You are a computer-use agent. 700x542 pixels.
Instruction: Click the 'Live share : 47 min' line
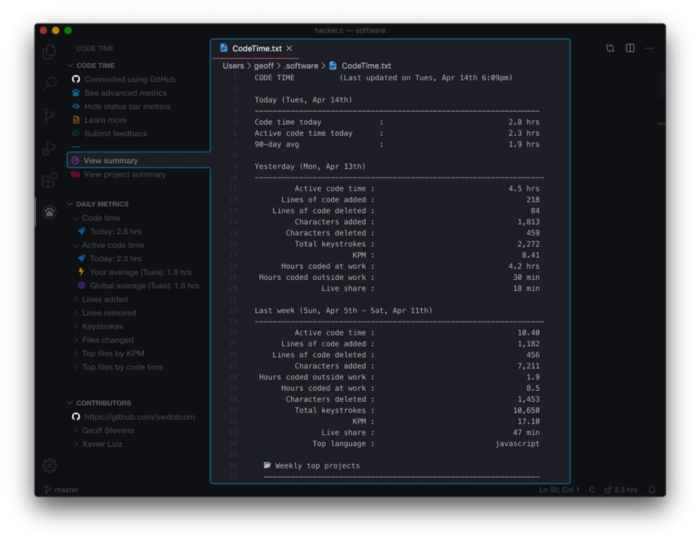click(x=430, y=432)
